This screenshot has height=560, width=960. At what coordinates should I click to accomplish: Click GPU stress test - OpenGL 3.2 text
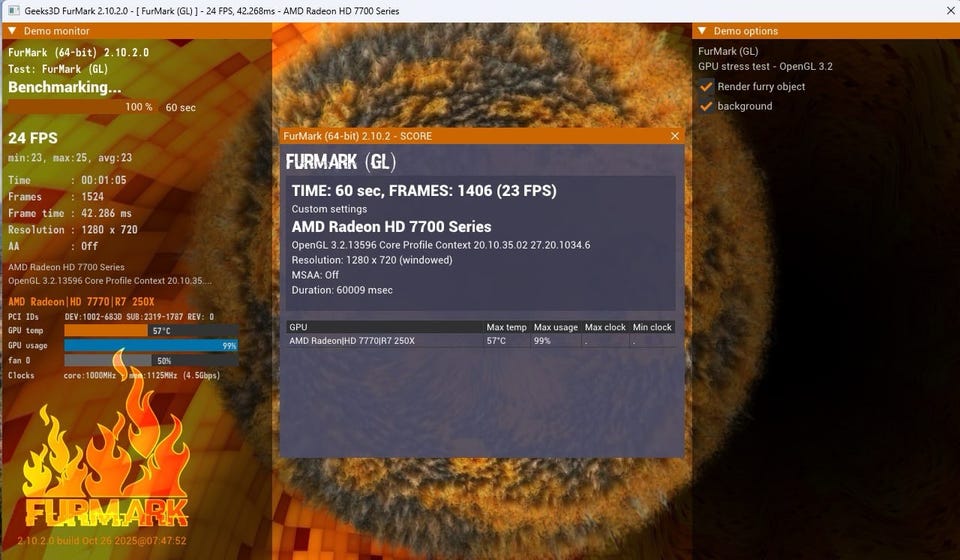tap(765, 67)
